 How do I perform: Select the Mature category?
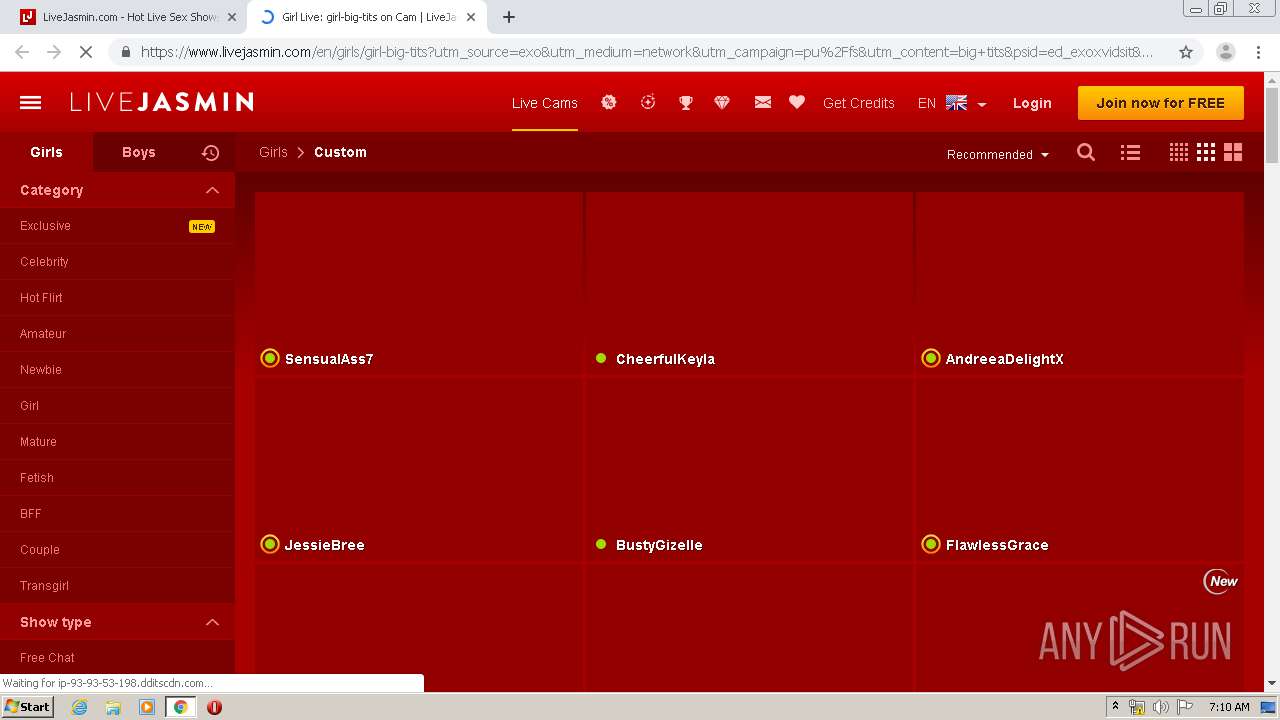click(x=117, y=442)
